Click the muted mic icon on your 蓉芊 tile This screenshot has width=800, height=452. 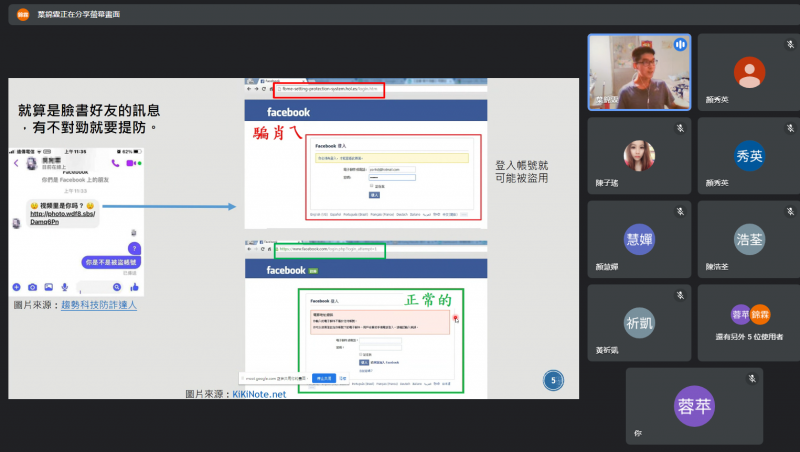pos(752,379)
